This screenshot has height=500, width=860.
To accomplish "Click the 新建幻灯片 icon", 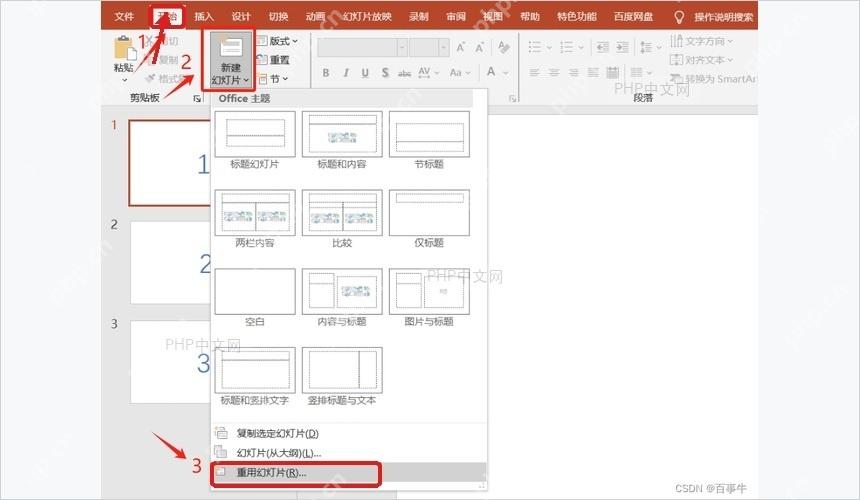I will [x=230, y=48].
